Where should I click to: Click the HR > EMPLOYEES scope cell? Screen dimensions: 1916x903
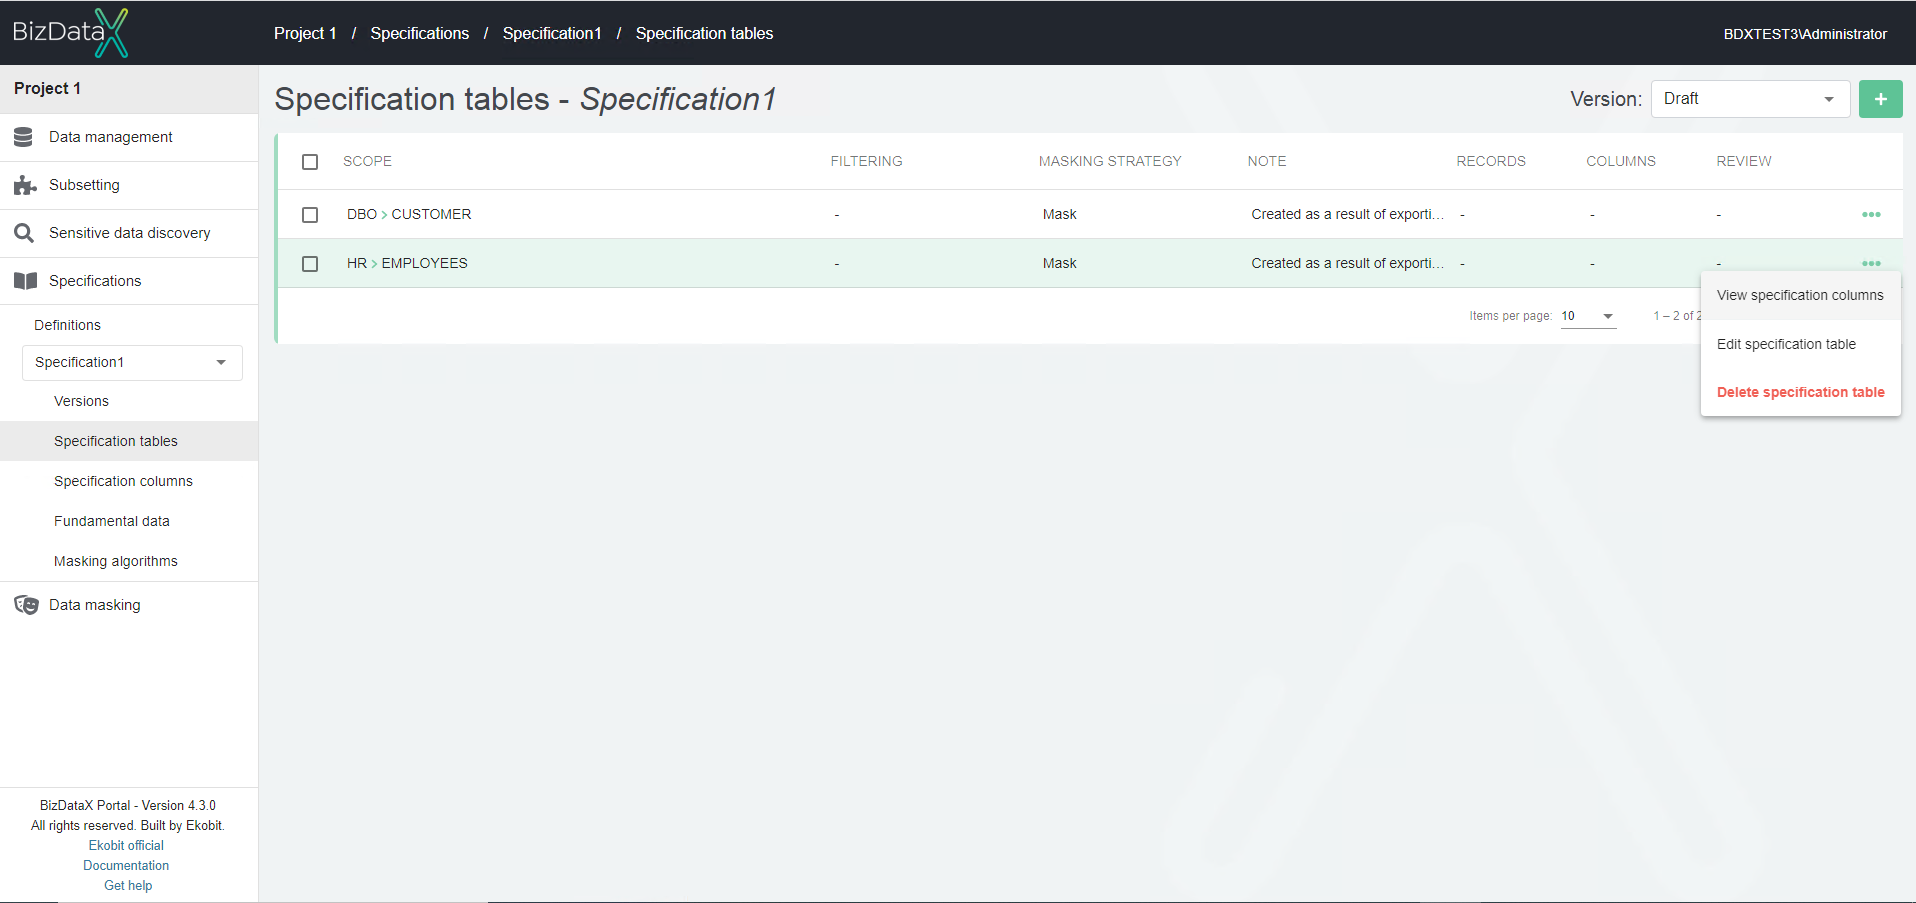pyautogui.click(x=407, y=263)
